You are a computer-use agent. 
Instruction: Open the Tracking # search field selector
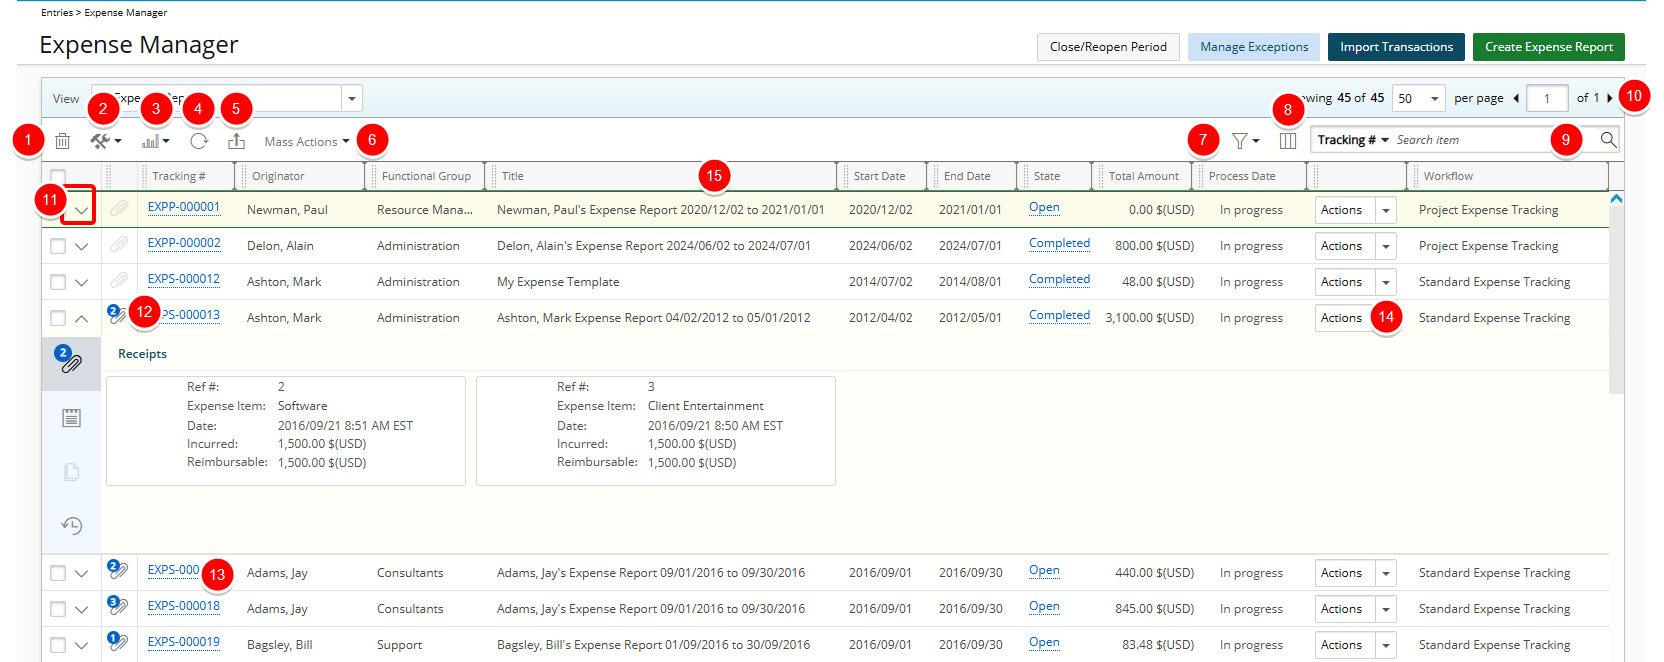coord(1353,140)
